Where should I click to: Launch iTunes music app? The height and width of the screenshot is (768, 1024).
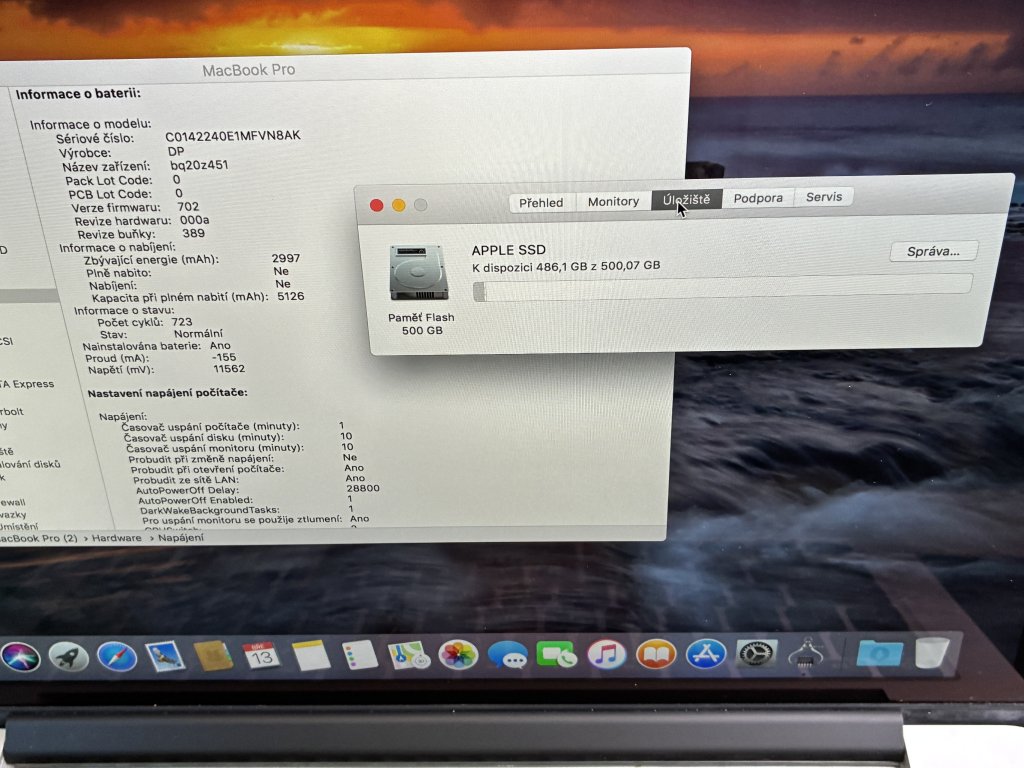(606, 655)
